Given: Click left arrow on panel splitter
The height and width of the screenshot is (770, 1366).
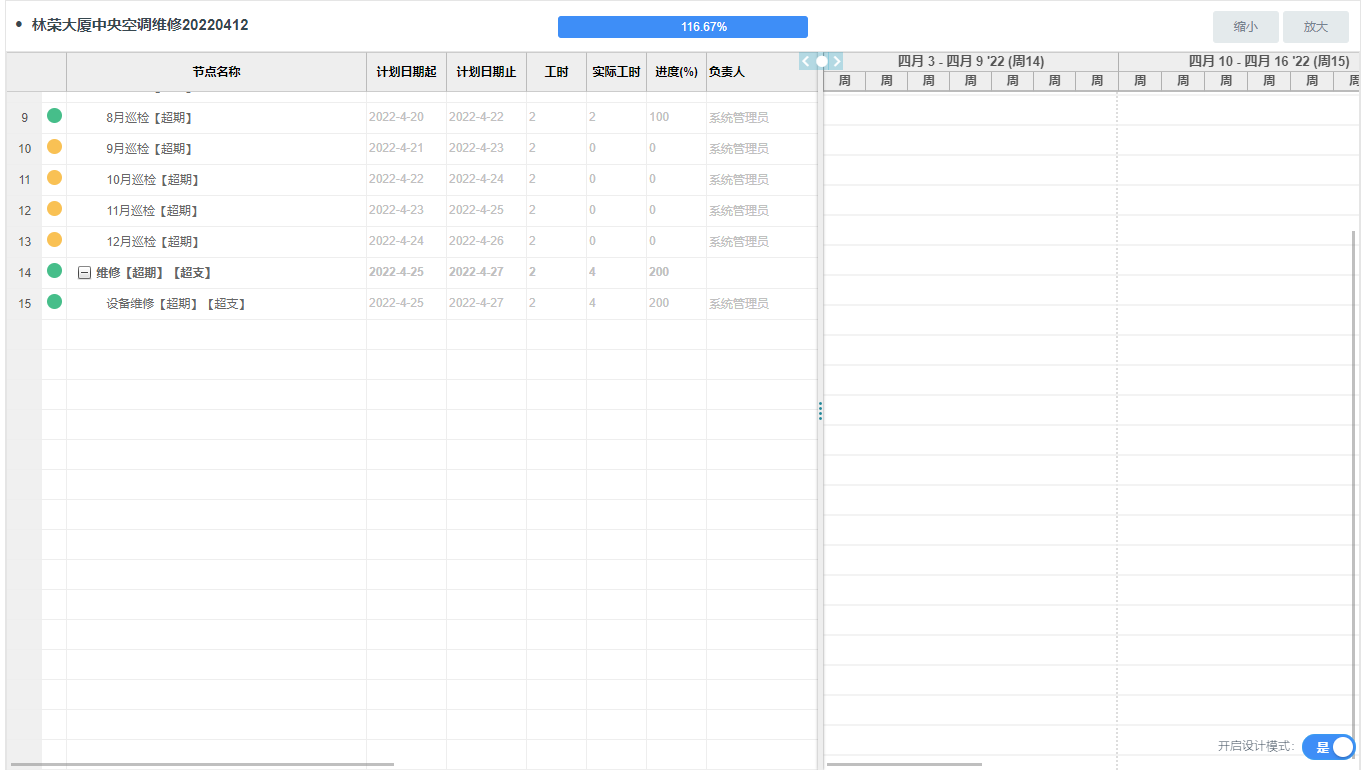Looking at the screenshot, I should (806, 61).
